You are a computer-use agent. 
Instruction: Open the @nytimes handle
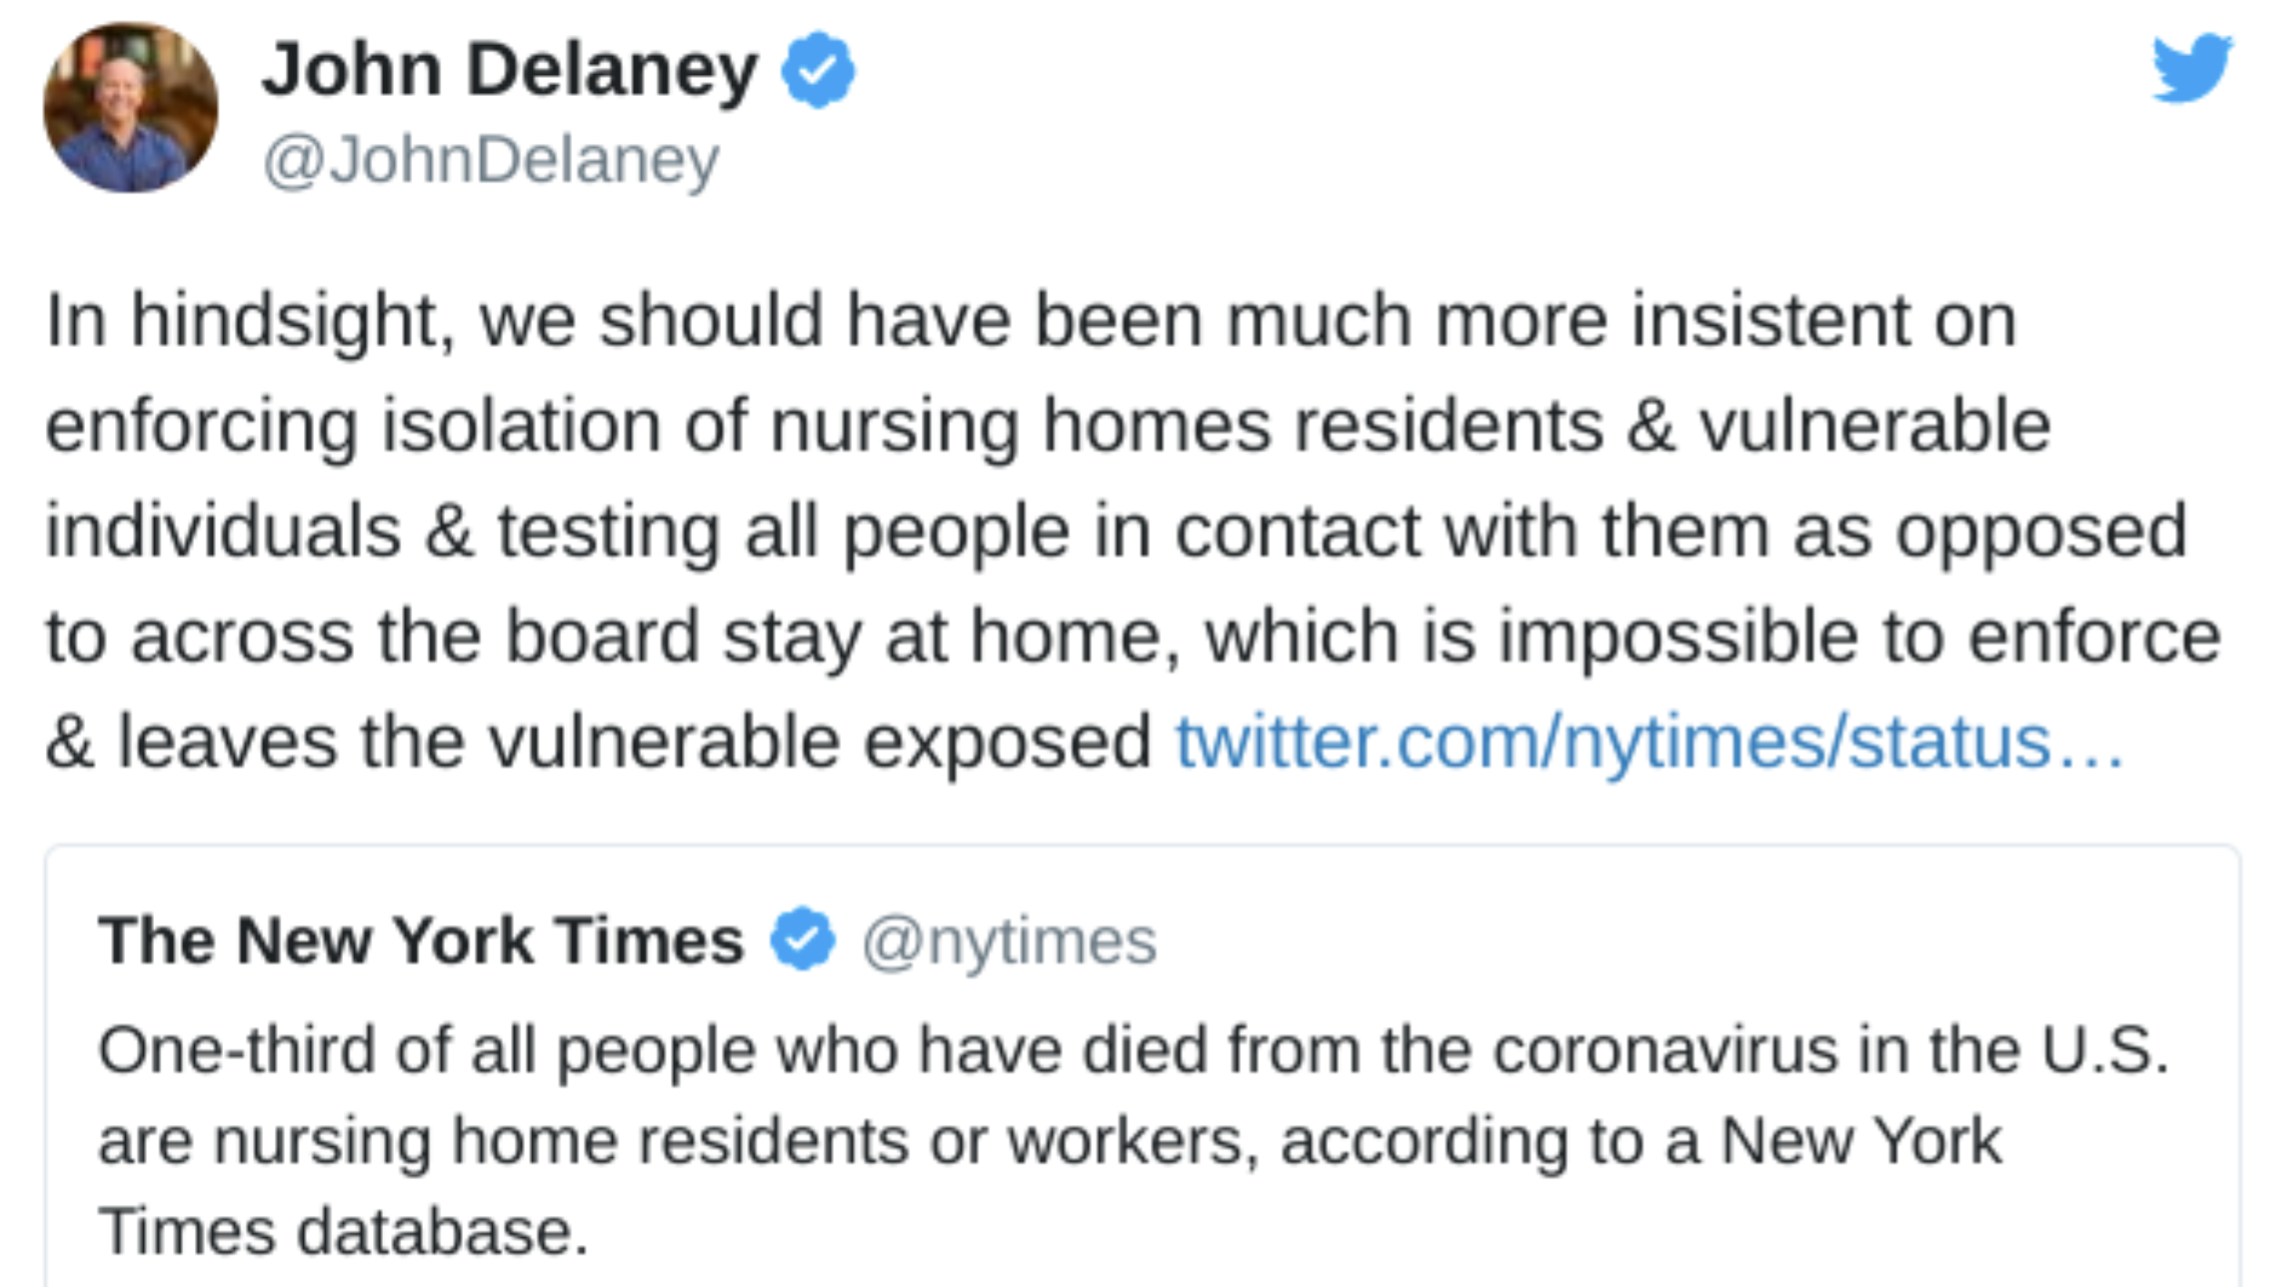point(1008,941)
